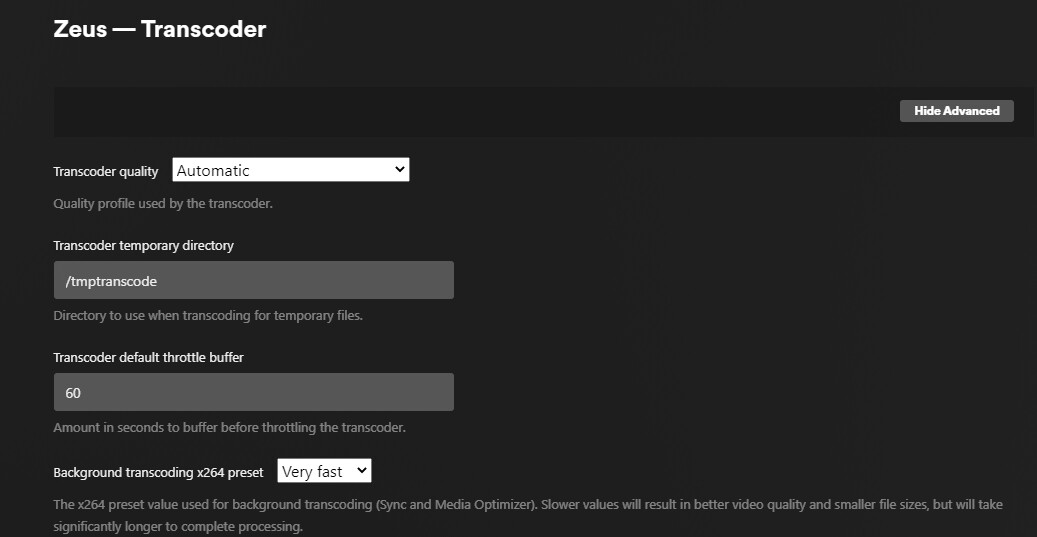Click the 'Quality profile used by the transcoder' description
The width and height of the screenshot is (1037, 537).
pyautogui.click(x=162, y=203)
